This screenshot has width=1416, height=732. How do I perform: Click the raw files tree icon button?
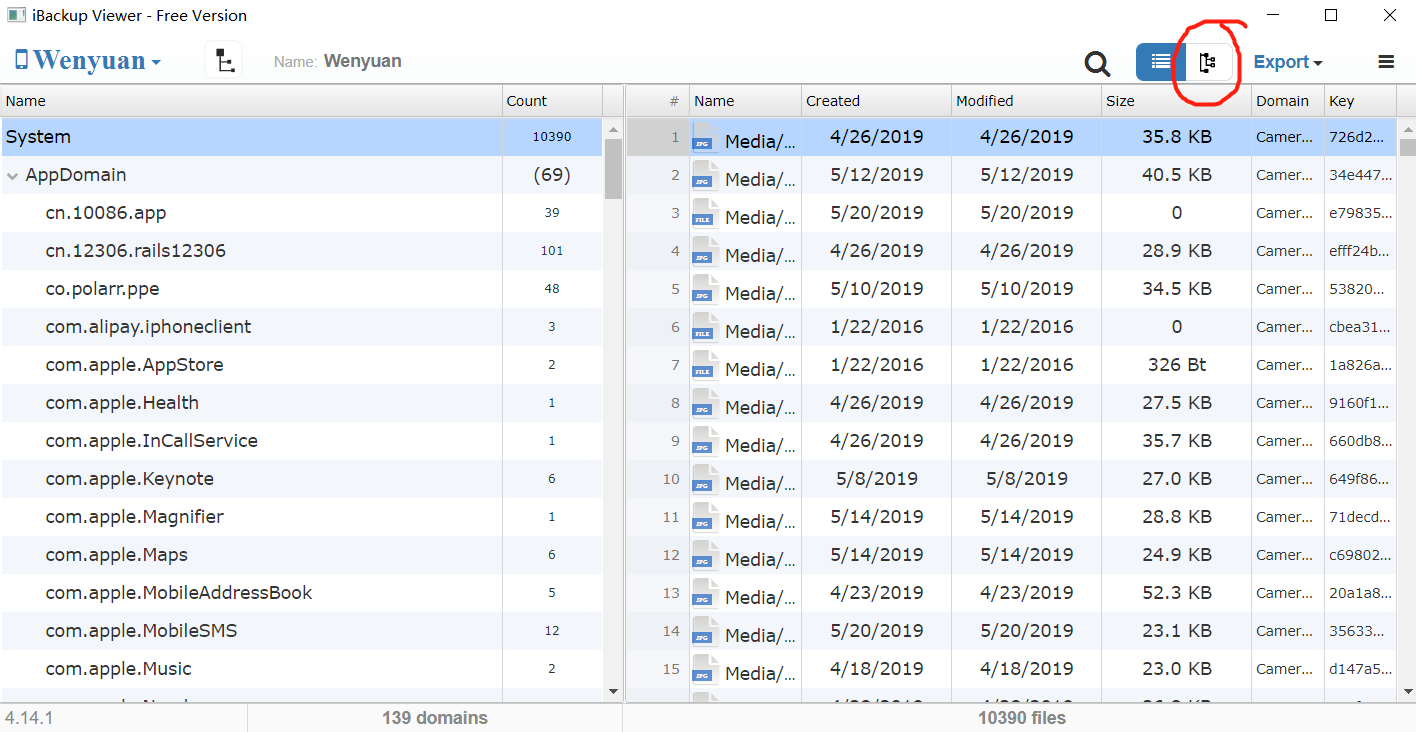(224, 61)
